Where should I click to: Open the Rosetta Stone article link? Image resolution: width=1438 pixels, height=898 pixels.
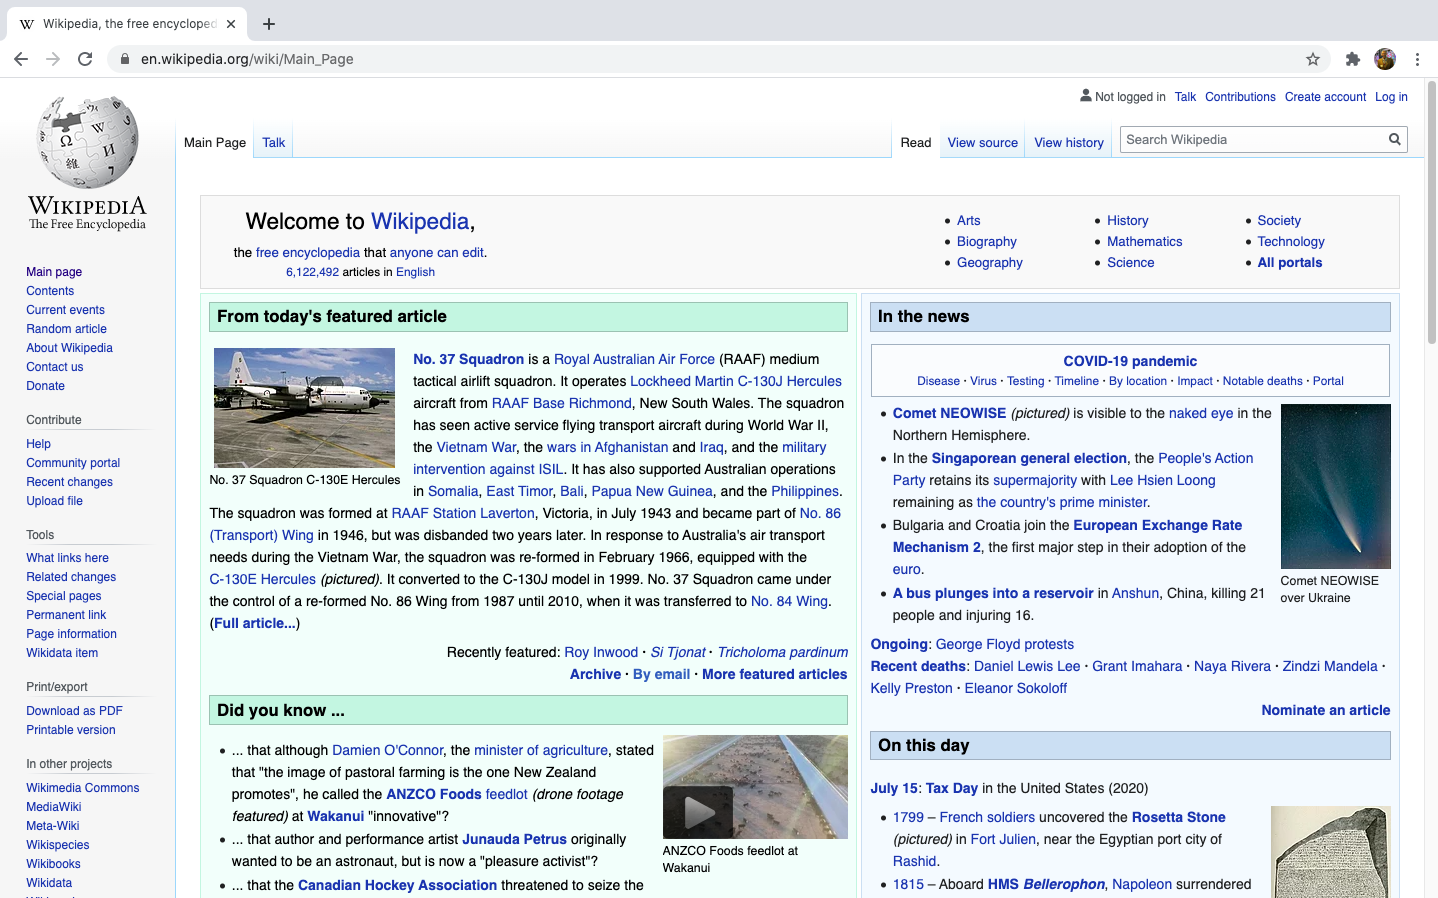click(1178, 817)
